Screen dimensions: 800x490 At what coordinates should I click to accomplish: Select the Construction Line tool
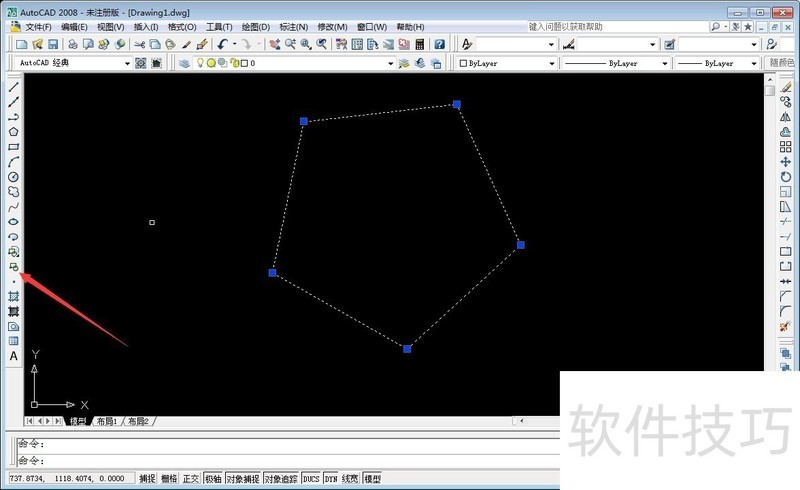(x=14, y=102)
